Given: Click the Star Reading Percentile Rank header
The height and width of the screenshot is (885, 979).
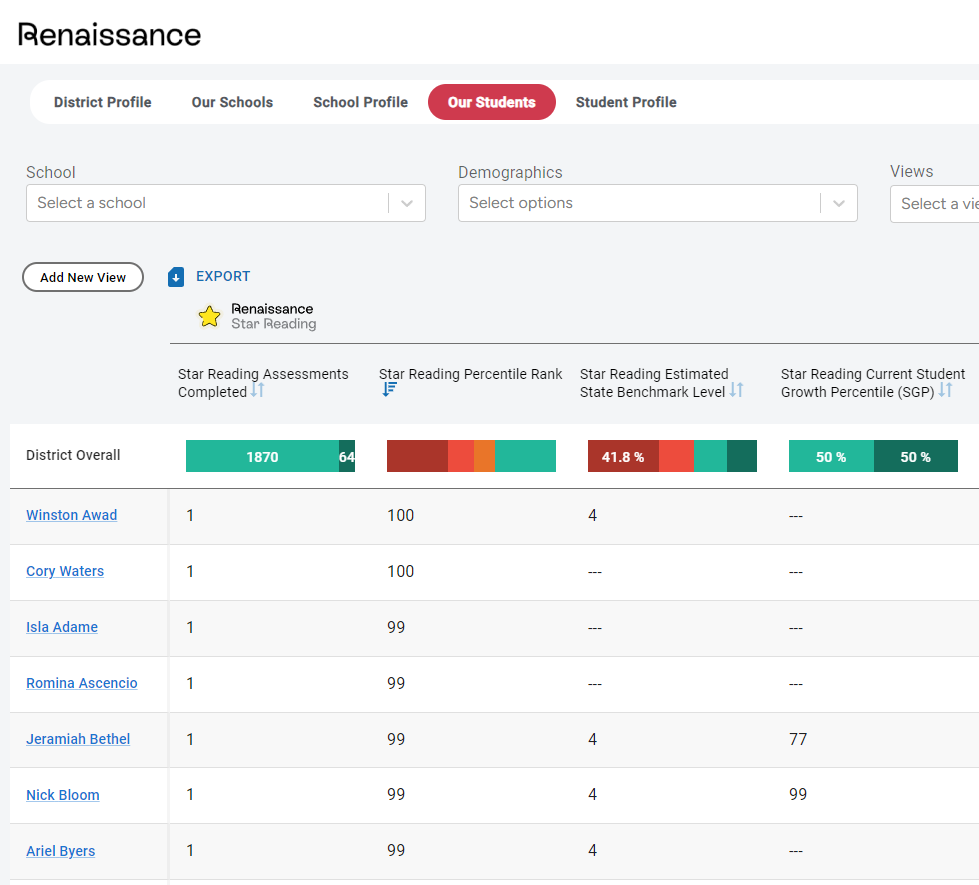Looking at the screenshot, I should pyautogui.click(x=471, y=374).
